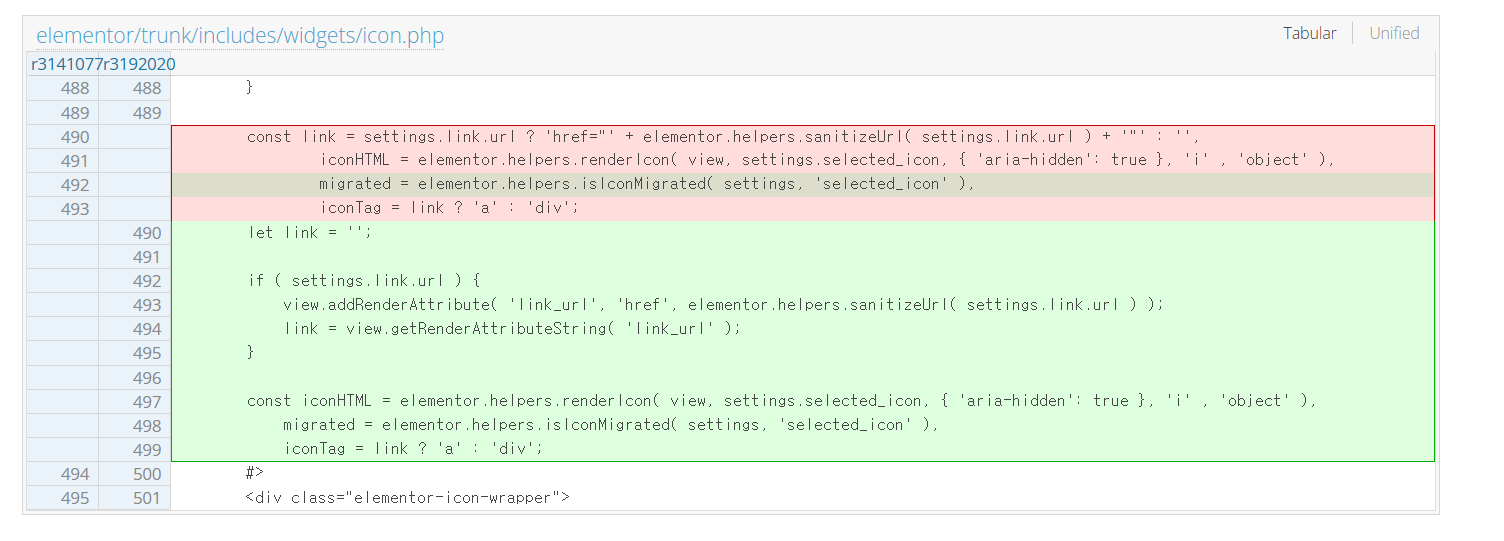
Task: Click the 'view.getRenderAttributeString' code line
Action: (803, 329)
